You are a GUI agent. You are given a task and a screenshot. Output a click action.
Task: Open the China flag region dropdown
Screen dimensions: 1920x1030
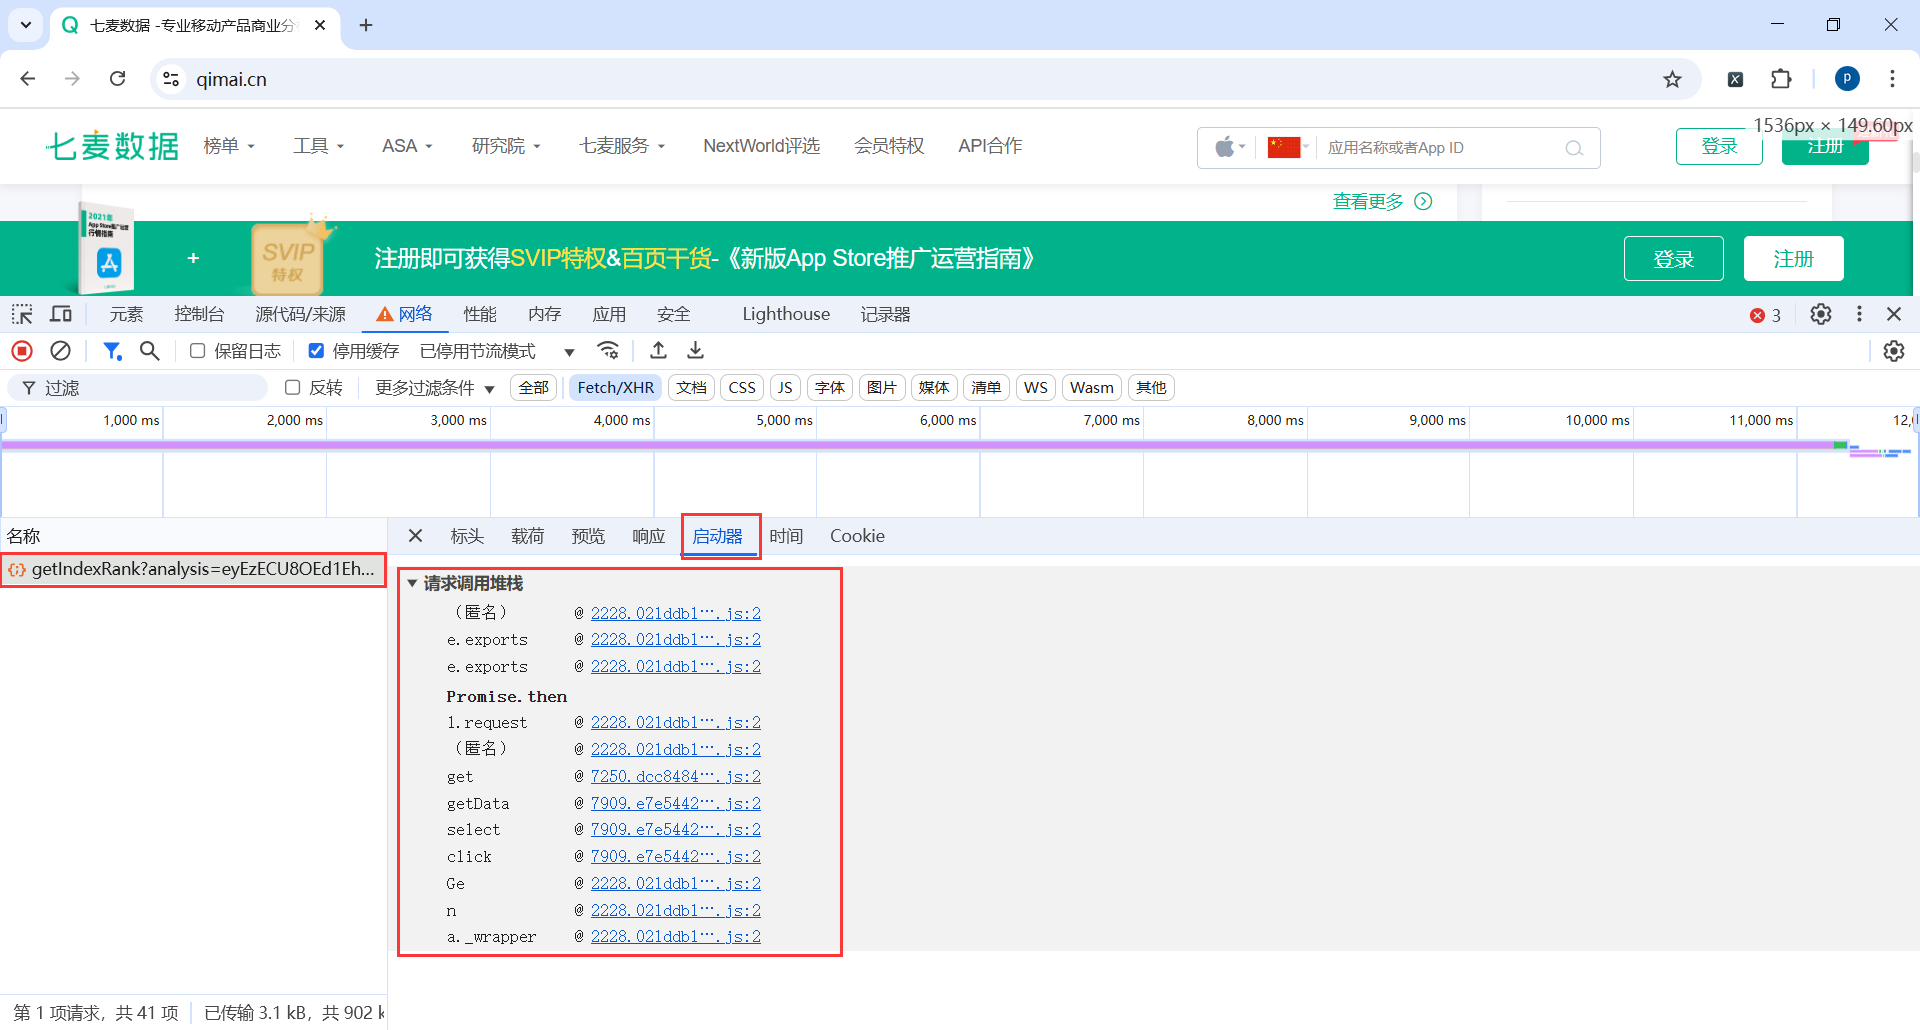coord(1290,148)
